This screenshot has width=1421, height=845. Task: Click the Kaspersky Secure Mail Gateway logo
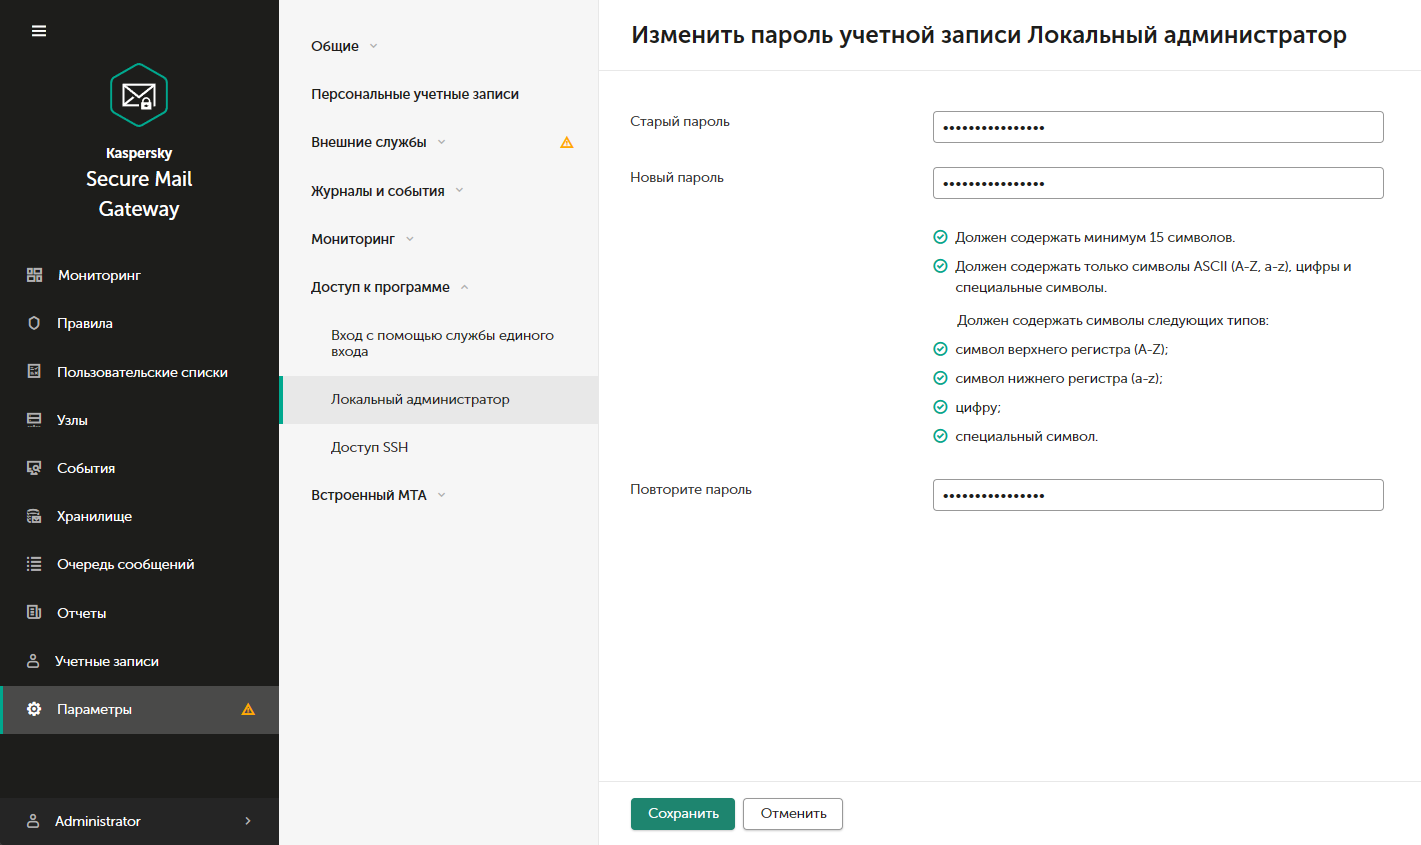[139, 95]
